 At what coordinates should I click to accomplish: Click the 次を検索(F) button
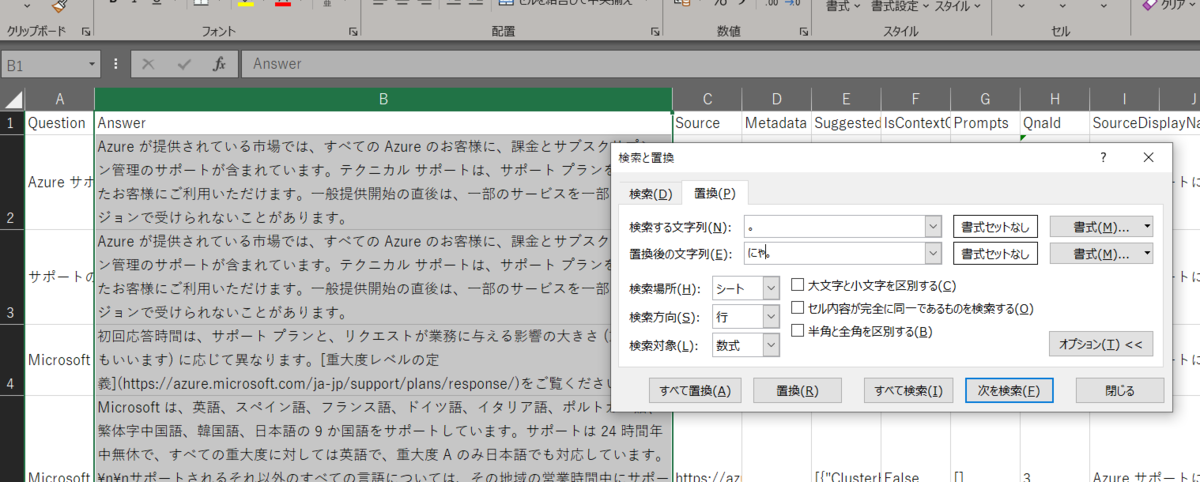coord(1009,390)
